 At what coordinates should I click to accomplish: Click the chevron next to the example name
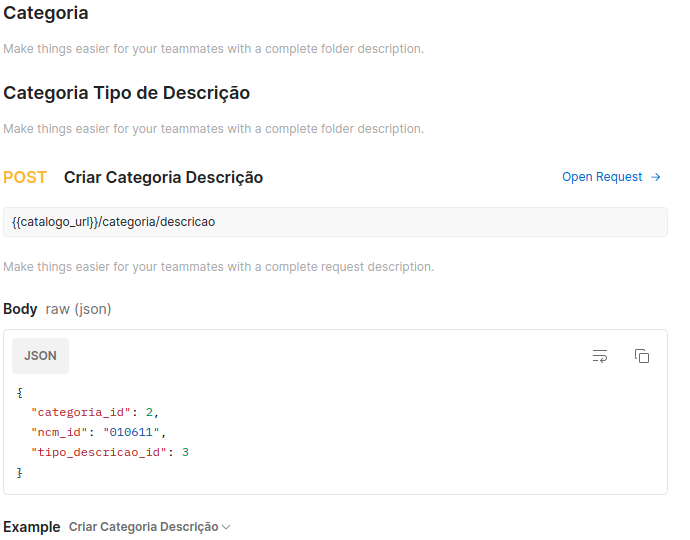(226, 527)
